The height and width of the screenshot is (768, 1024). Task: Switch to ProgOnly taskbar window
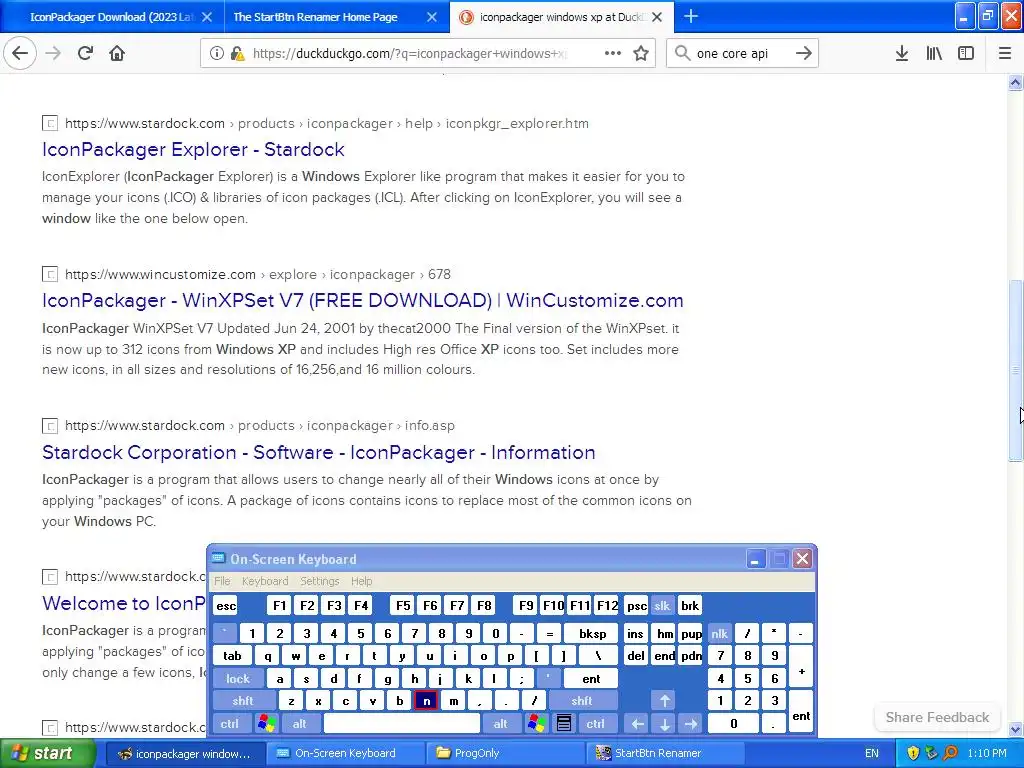pos(506,753)
